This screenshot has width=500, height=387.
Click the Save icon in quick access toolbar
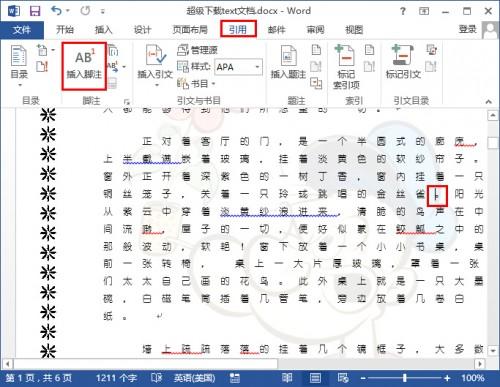tap(35, 11)
